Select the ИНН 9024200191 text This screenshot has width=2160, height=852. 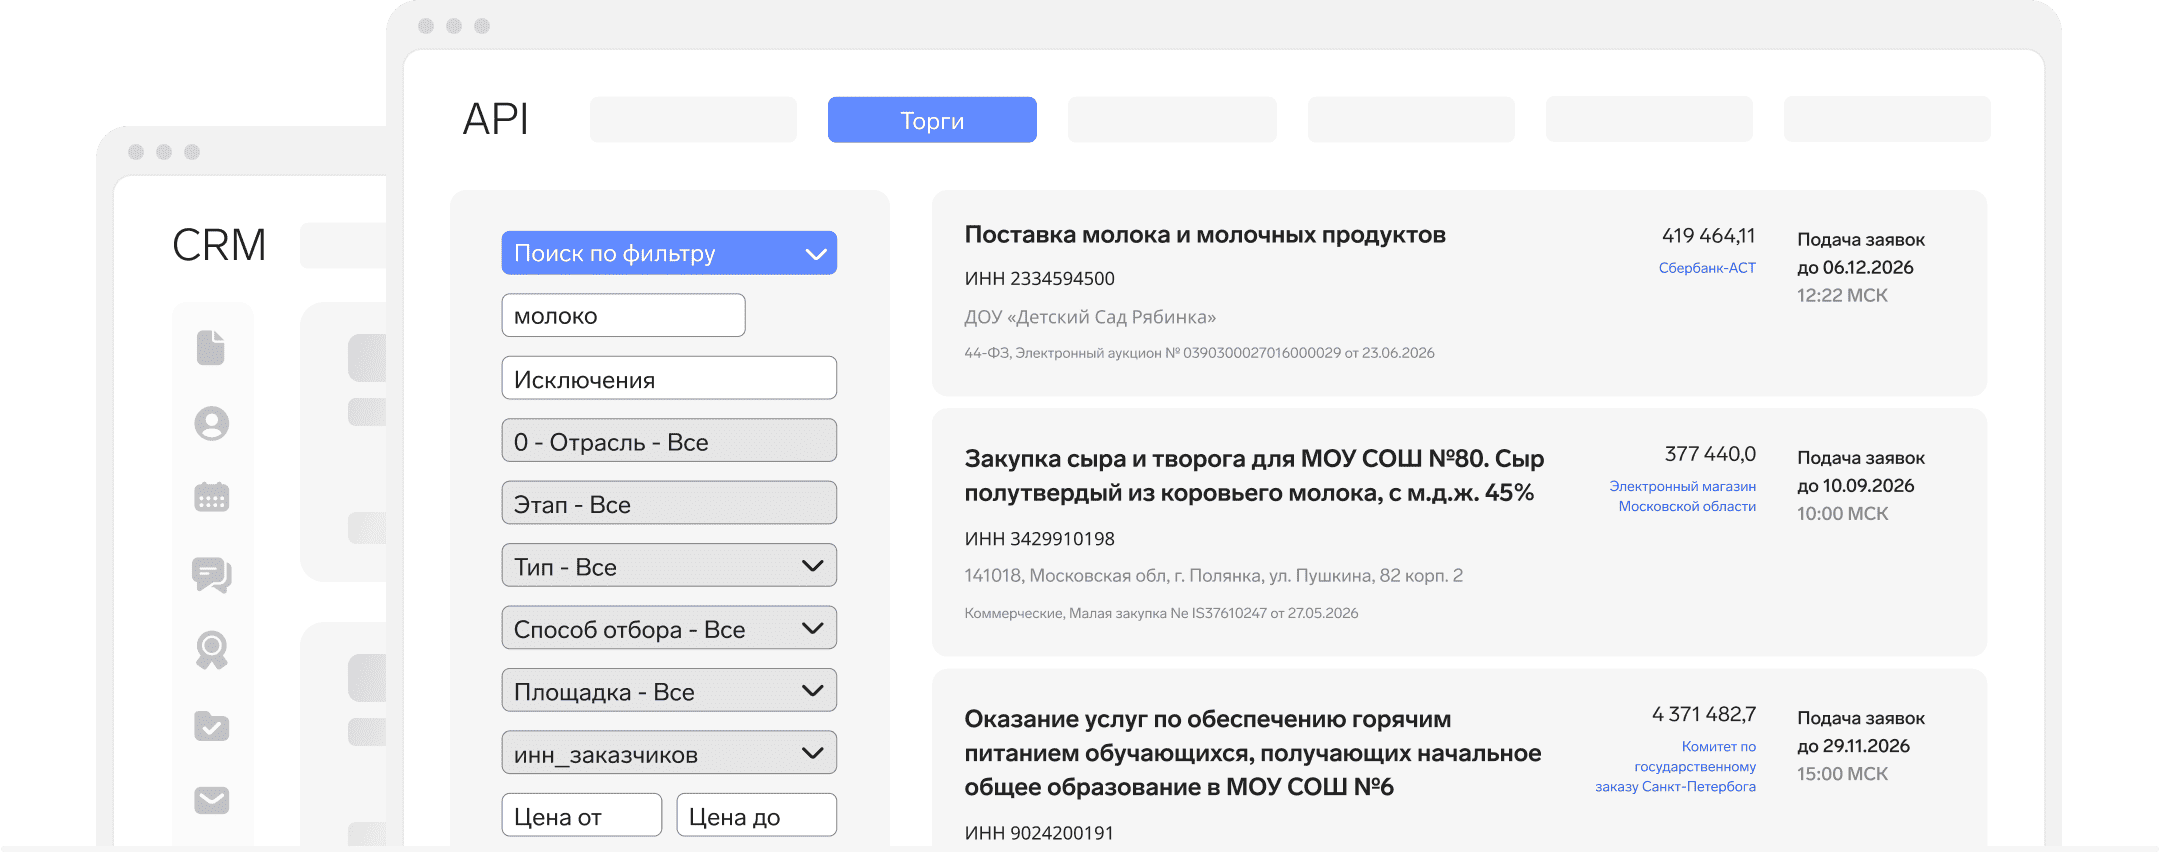point(1039,833)
